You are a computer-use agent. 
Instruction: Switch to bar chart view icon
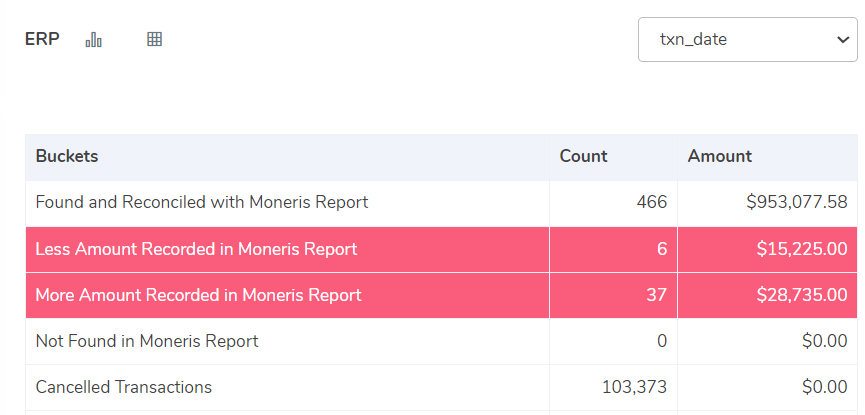point(93,39)
